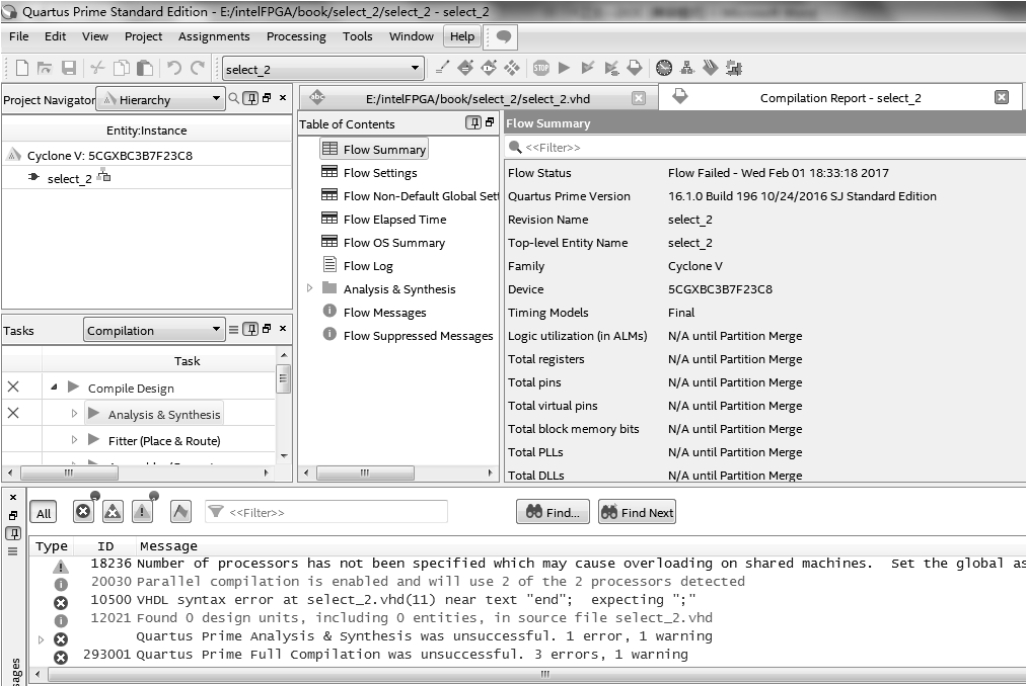Toggle flagged messages filter
Viewport: 1026px width, 686px height.
[181, 512]
